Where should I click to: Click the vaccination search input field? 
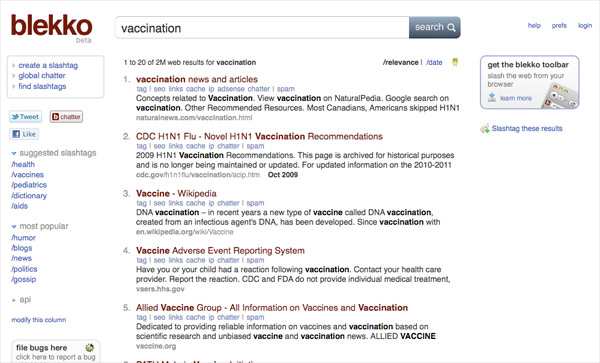(x=262, y=28)
